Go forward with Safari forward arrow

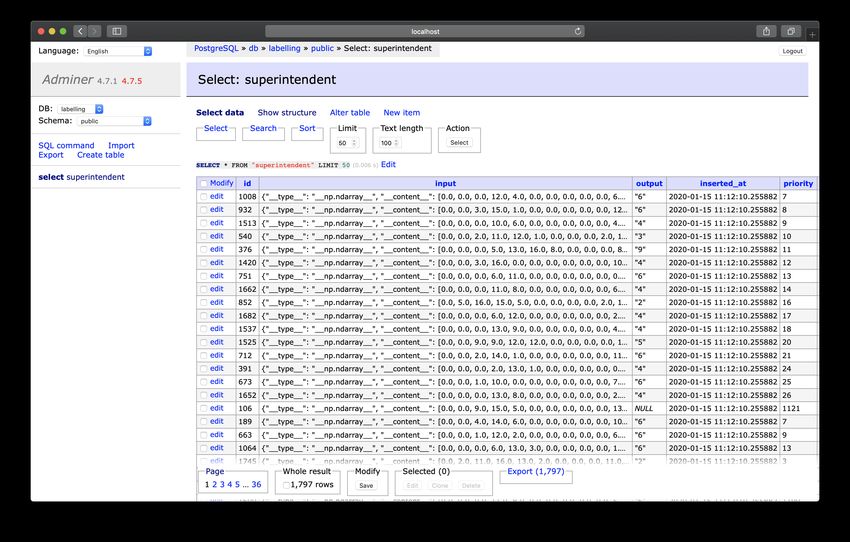(94, 31)
